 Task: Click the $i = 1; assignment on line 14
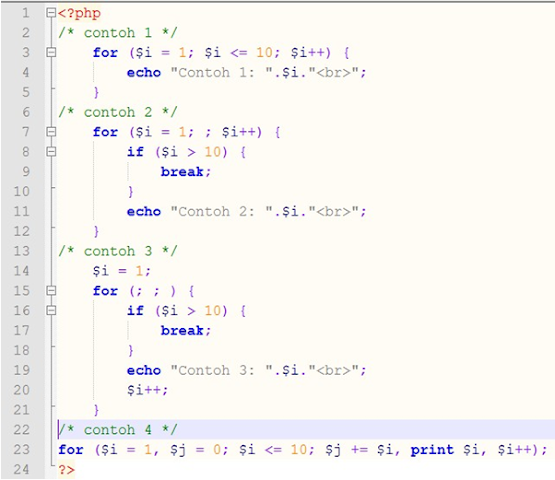coord(122,271)
